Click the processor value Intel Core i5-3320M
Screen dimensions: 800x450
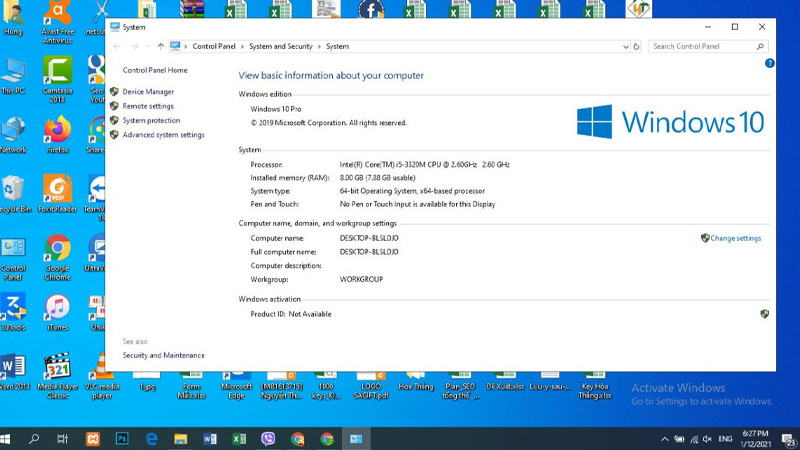click(x=424, y=165)
